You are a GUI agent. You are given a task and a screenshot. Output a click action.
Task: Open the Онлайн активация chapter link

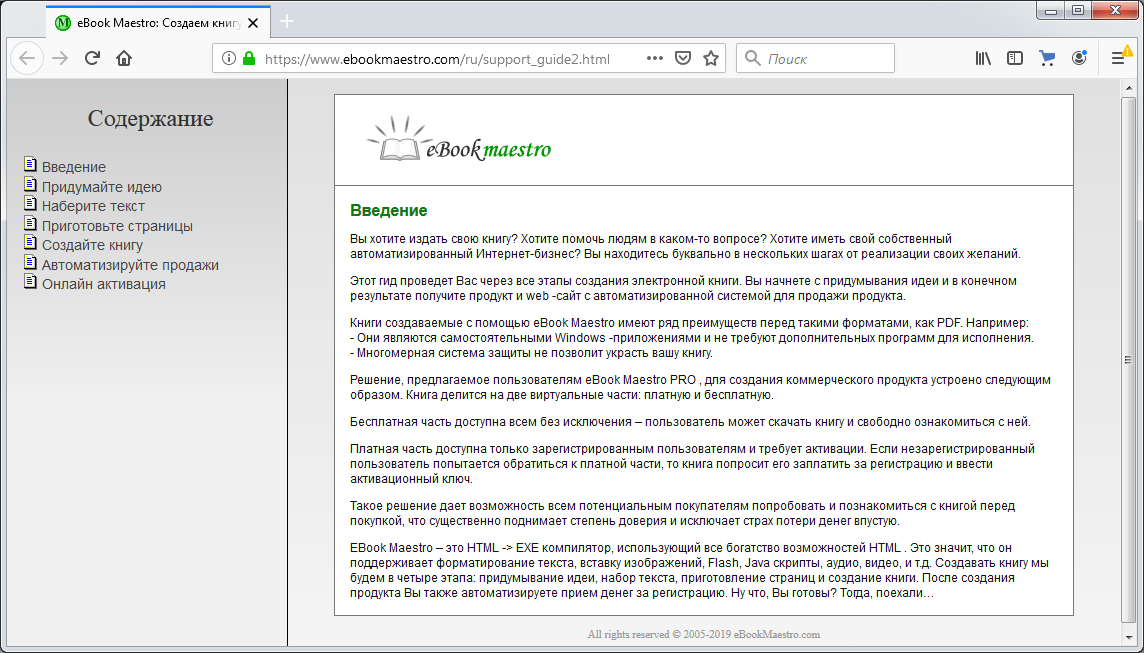pos(104,284)
